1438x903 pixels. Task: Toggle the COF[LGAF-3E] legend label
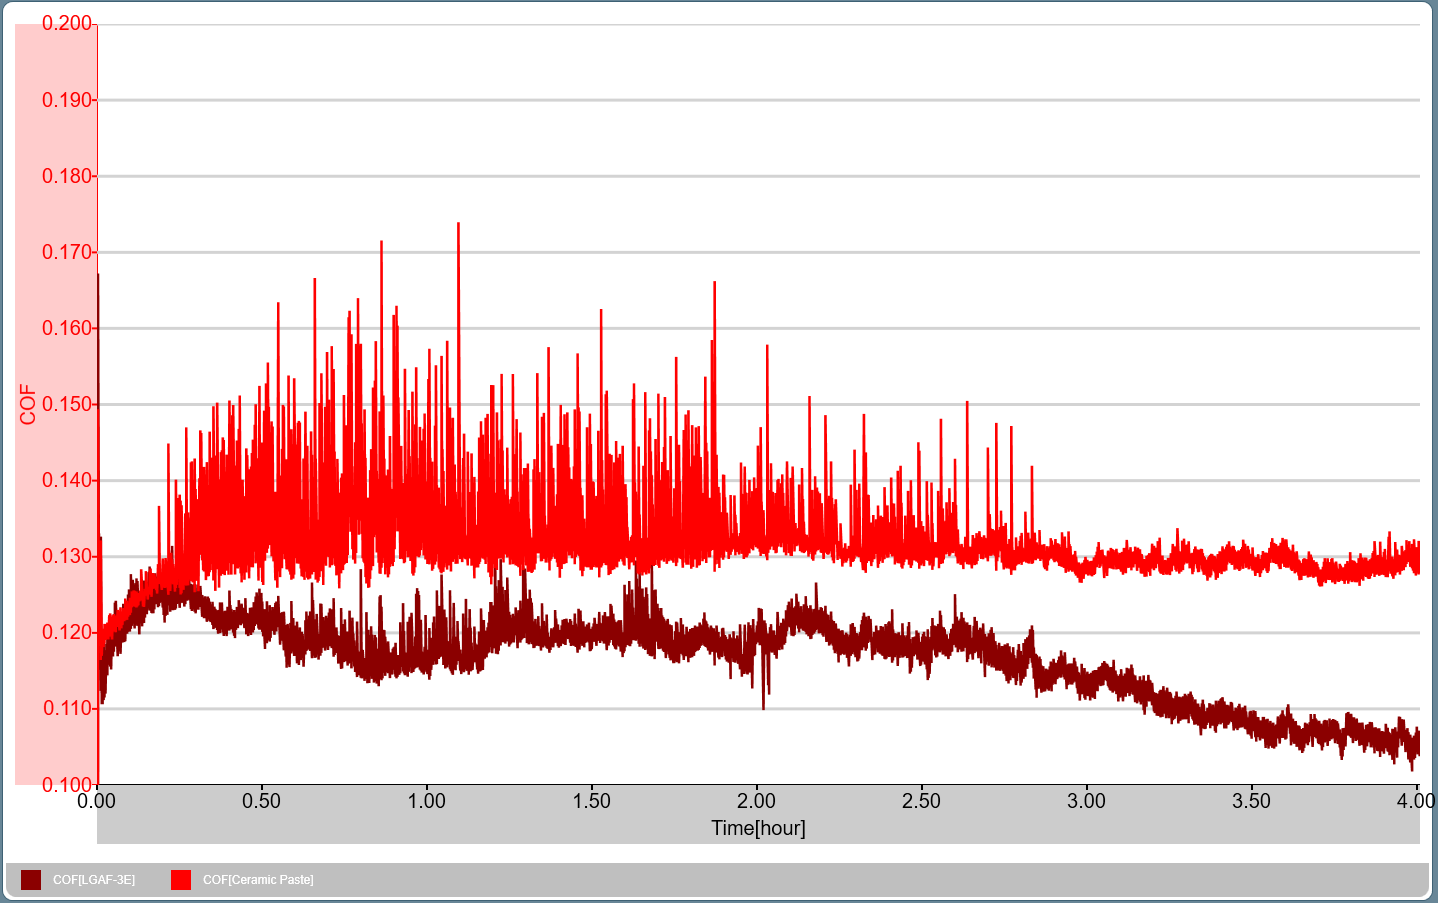pyautogui.click(x=94, y=880)
